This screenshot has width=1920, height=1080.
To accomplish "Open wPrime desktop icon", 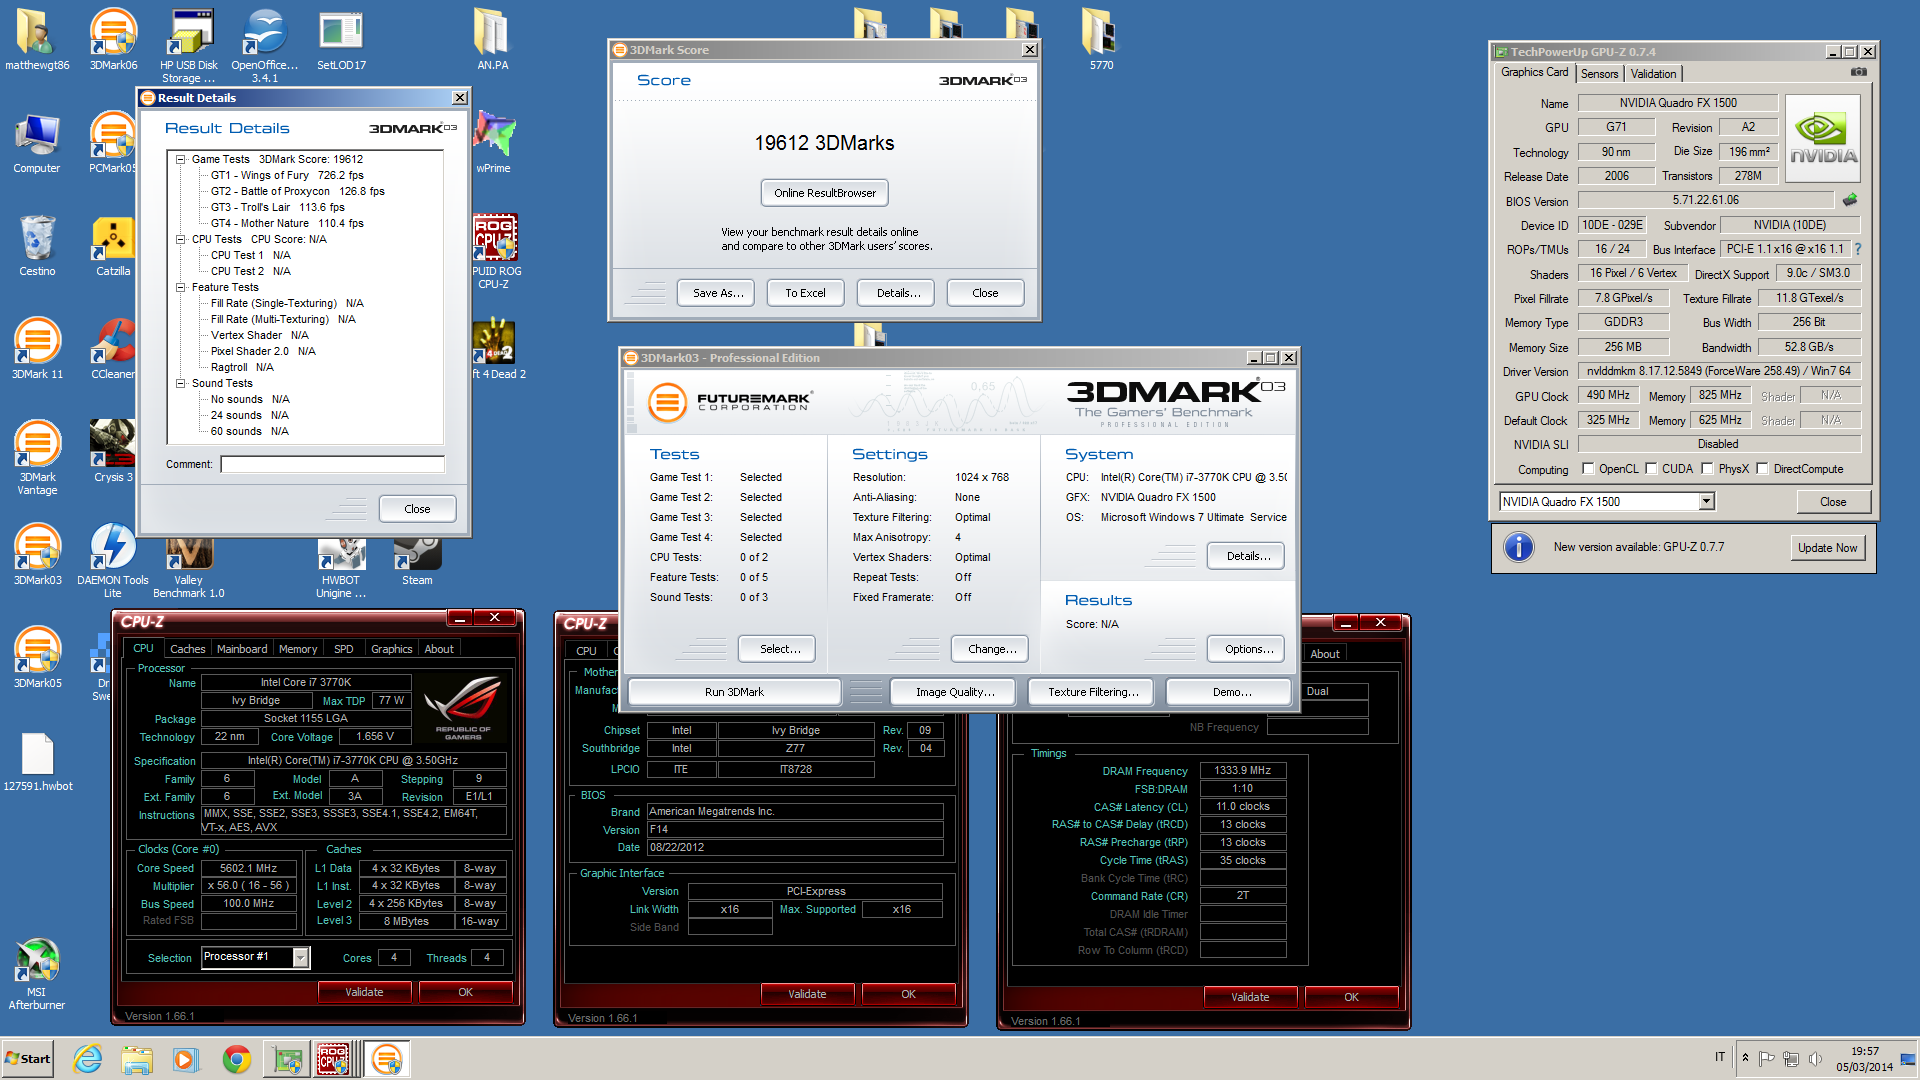I will tap(493, 143).
